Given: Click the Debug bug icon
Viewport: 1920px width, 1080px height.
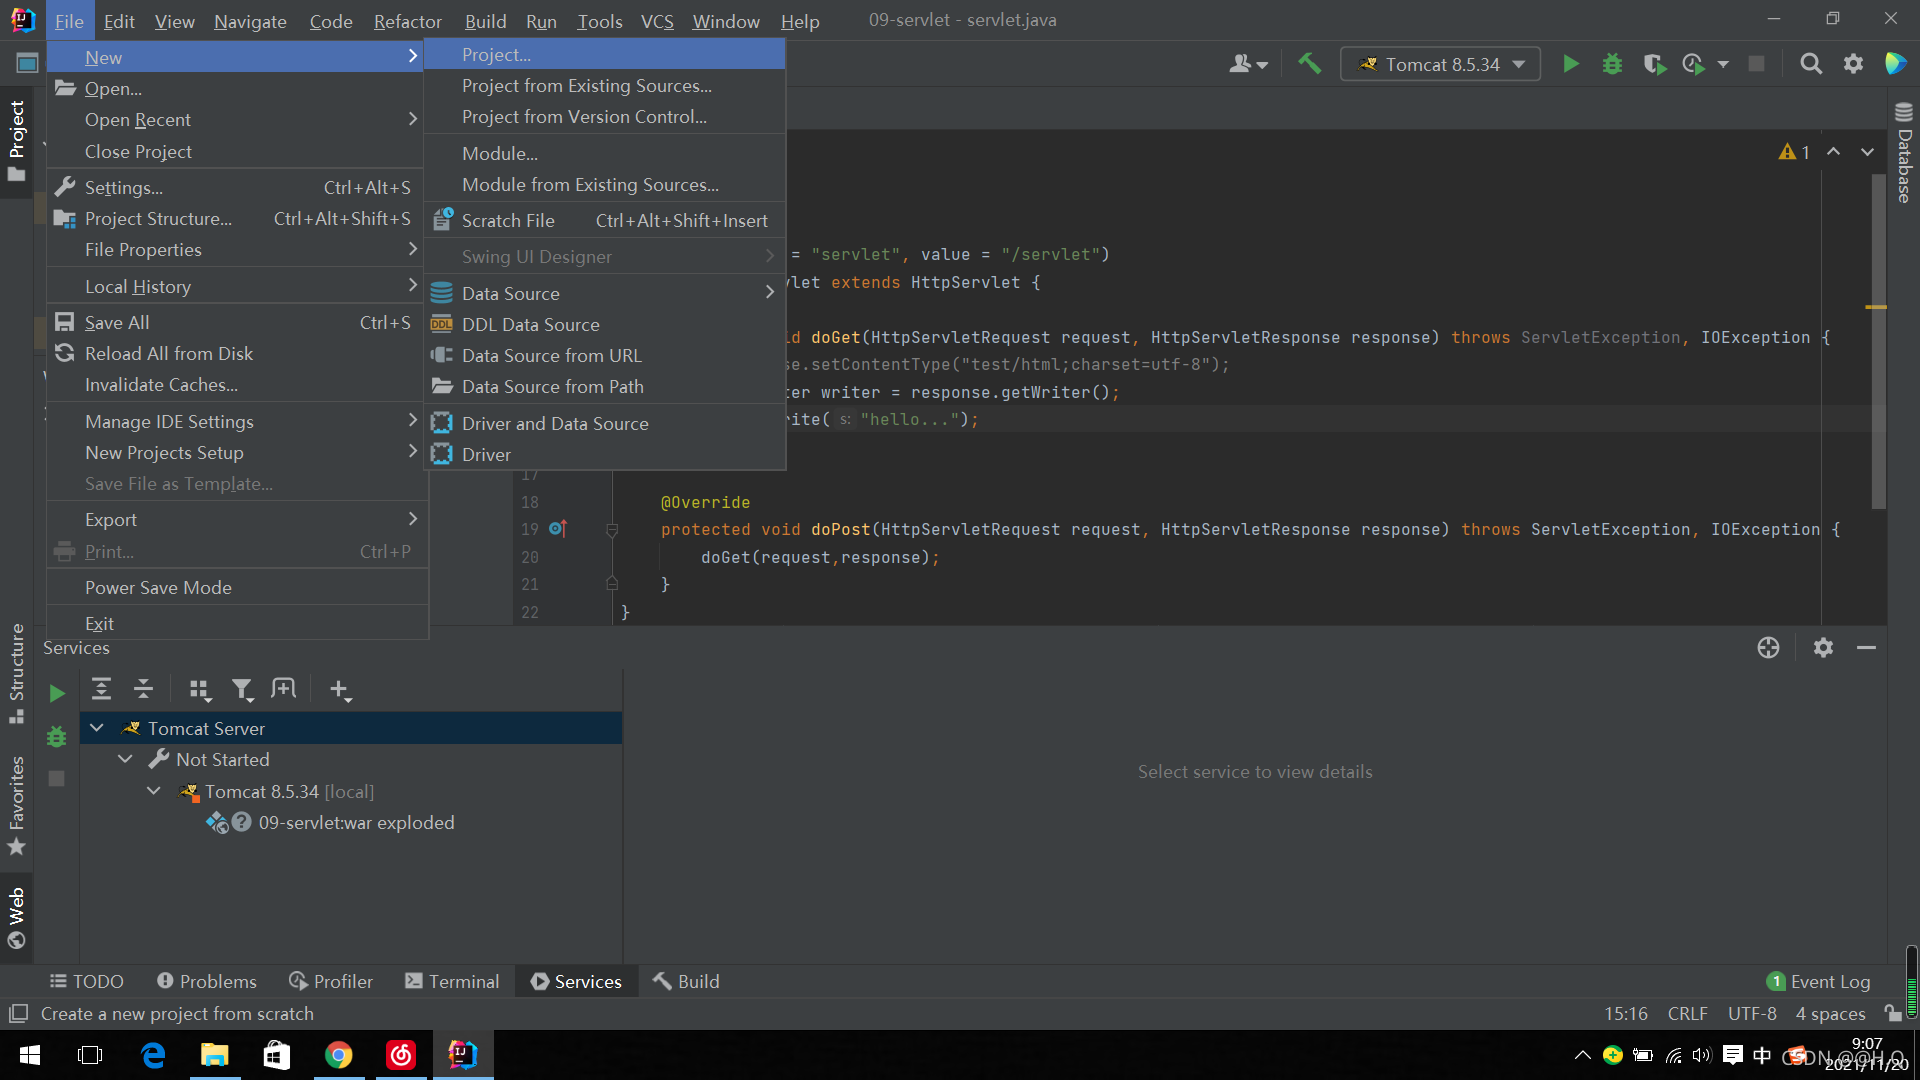Looking at the screenshot, I should tap(1611, 63).
